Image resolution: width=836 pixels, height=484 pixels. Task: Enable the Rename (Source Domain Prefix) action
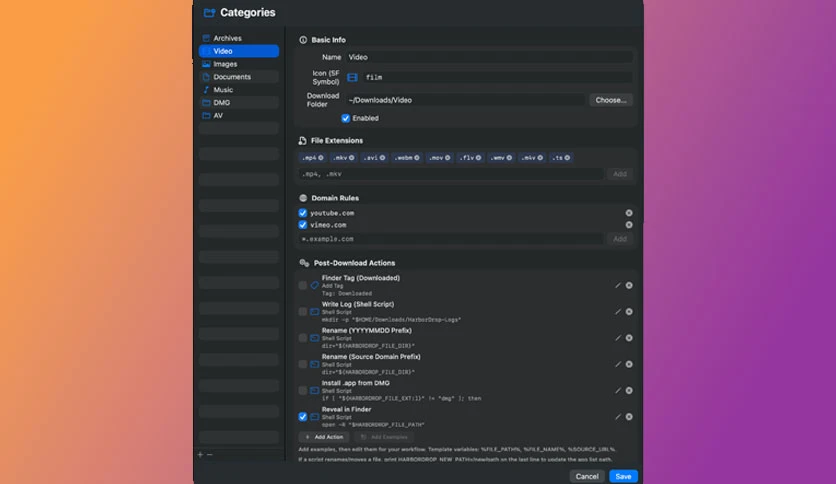[303, 365]
